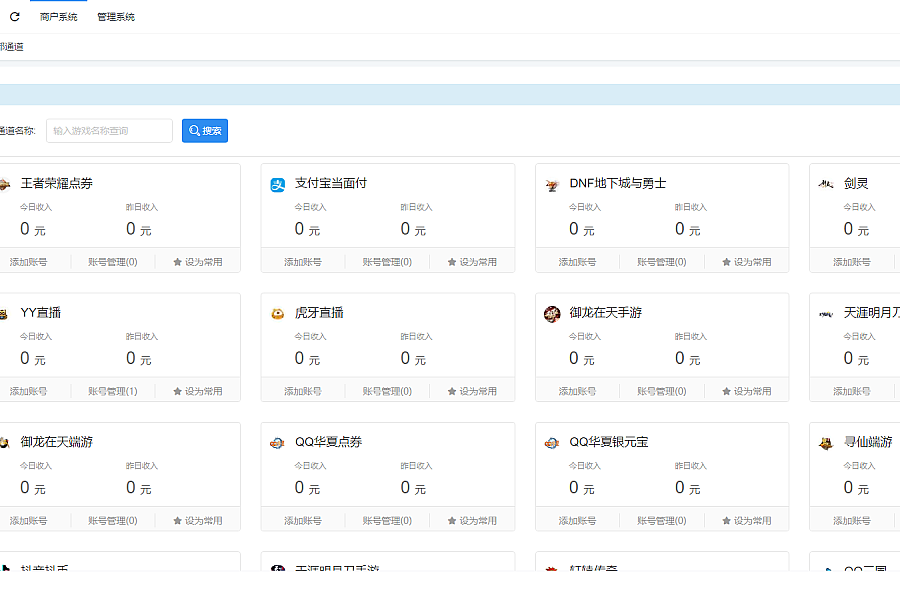This screenshot has height=600, width=900.
Task: Open the 商户系统 tab
Action: coord(59,17)
